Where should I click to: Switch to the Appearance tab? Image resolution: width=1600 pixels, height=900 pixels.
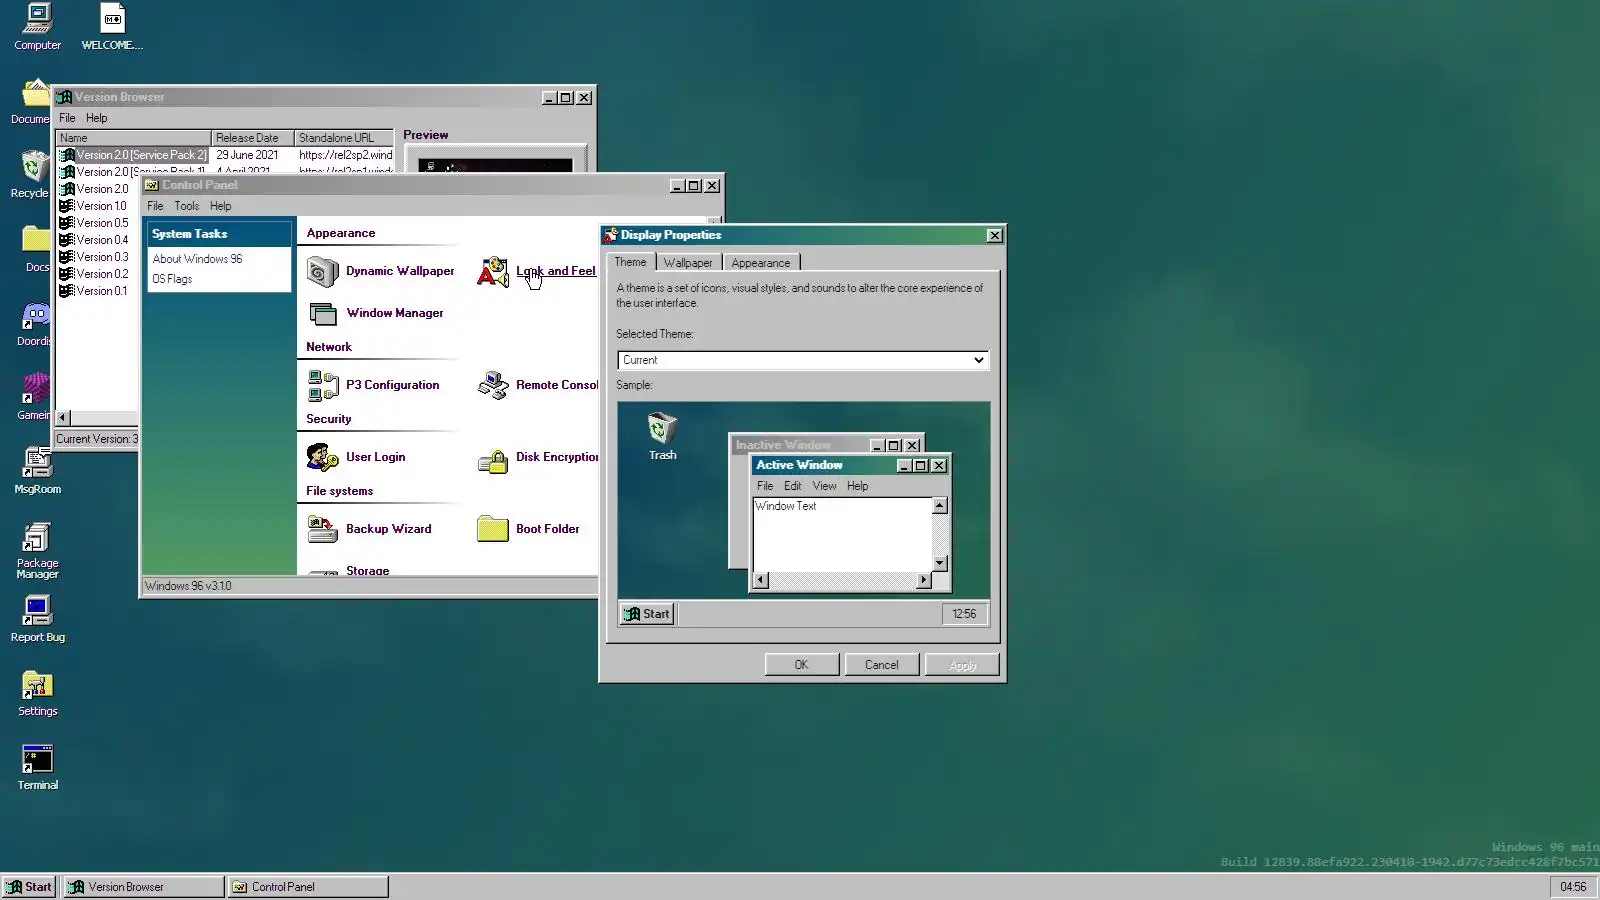761,263
